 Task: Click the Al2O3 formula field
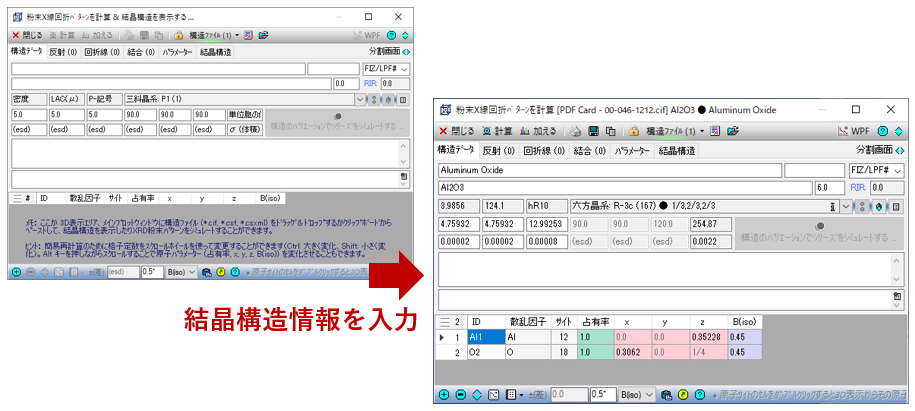tap(624, 188)
